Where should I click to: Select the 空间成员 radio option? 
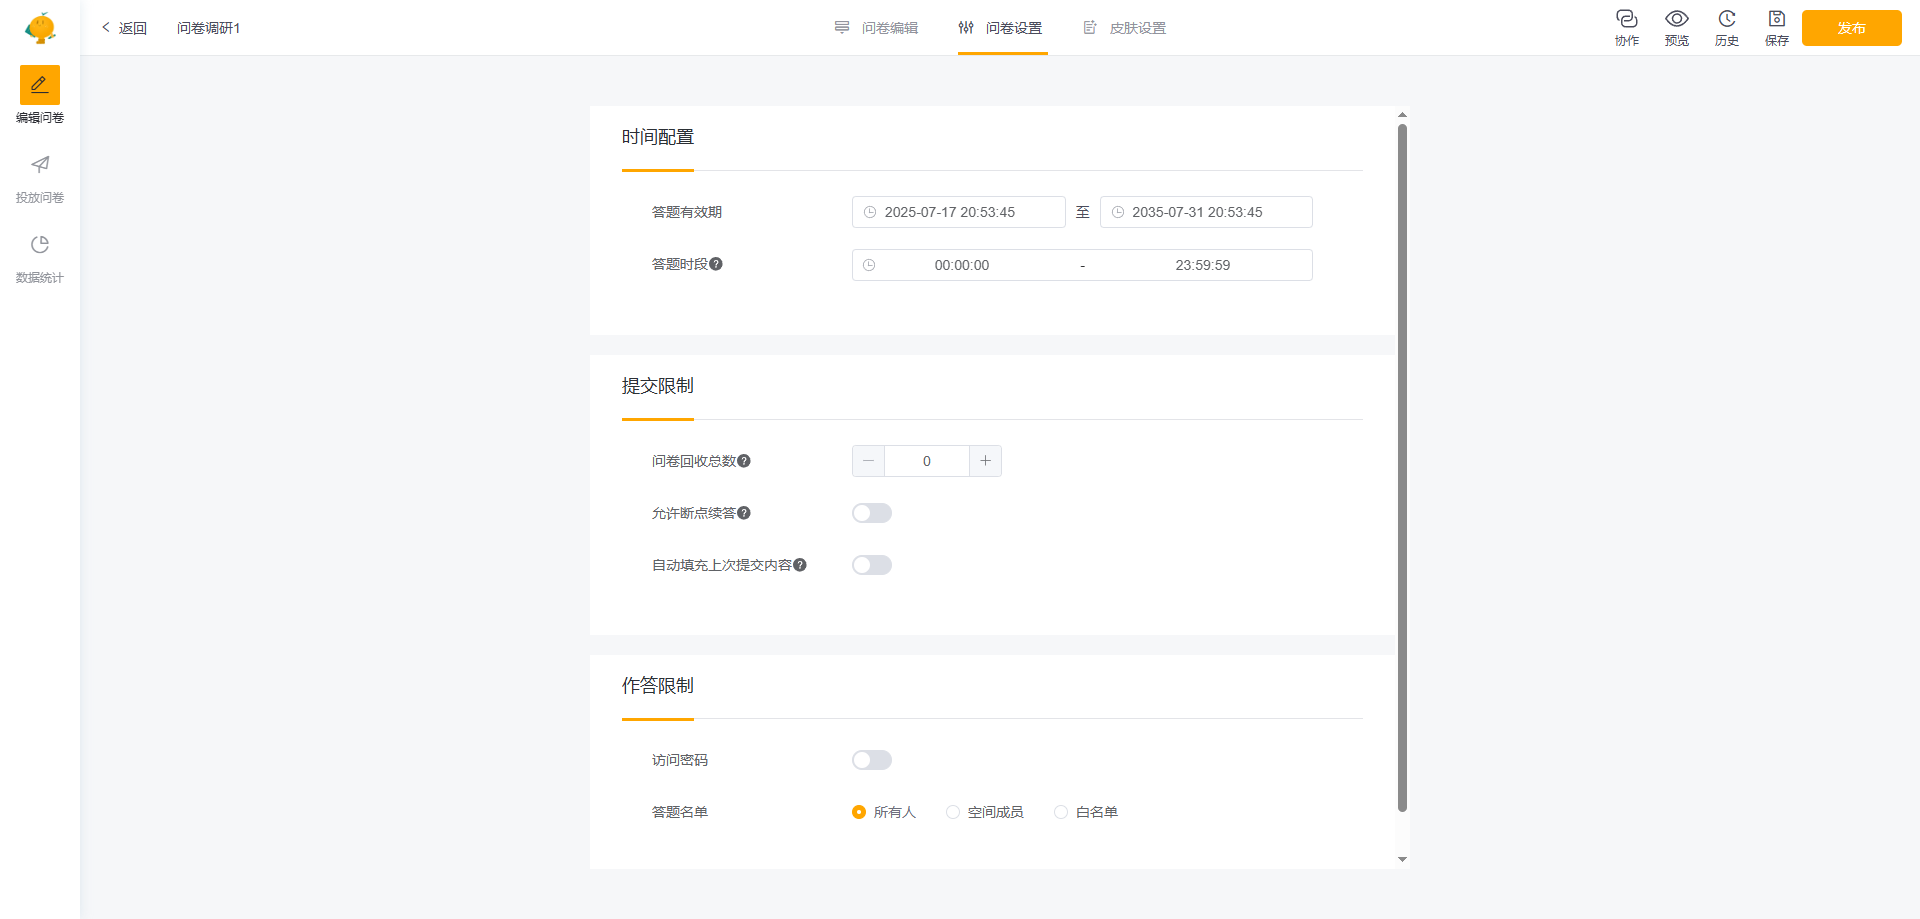(x=953, y=812)
